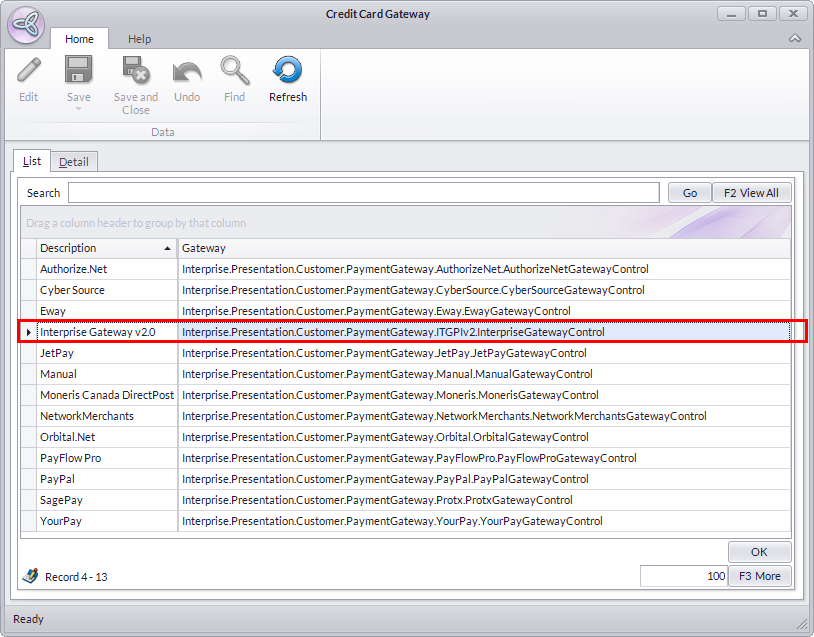814x637 pixels.
Task: Click the F3 More button
Action: coord(759,576)
